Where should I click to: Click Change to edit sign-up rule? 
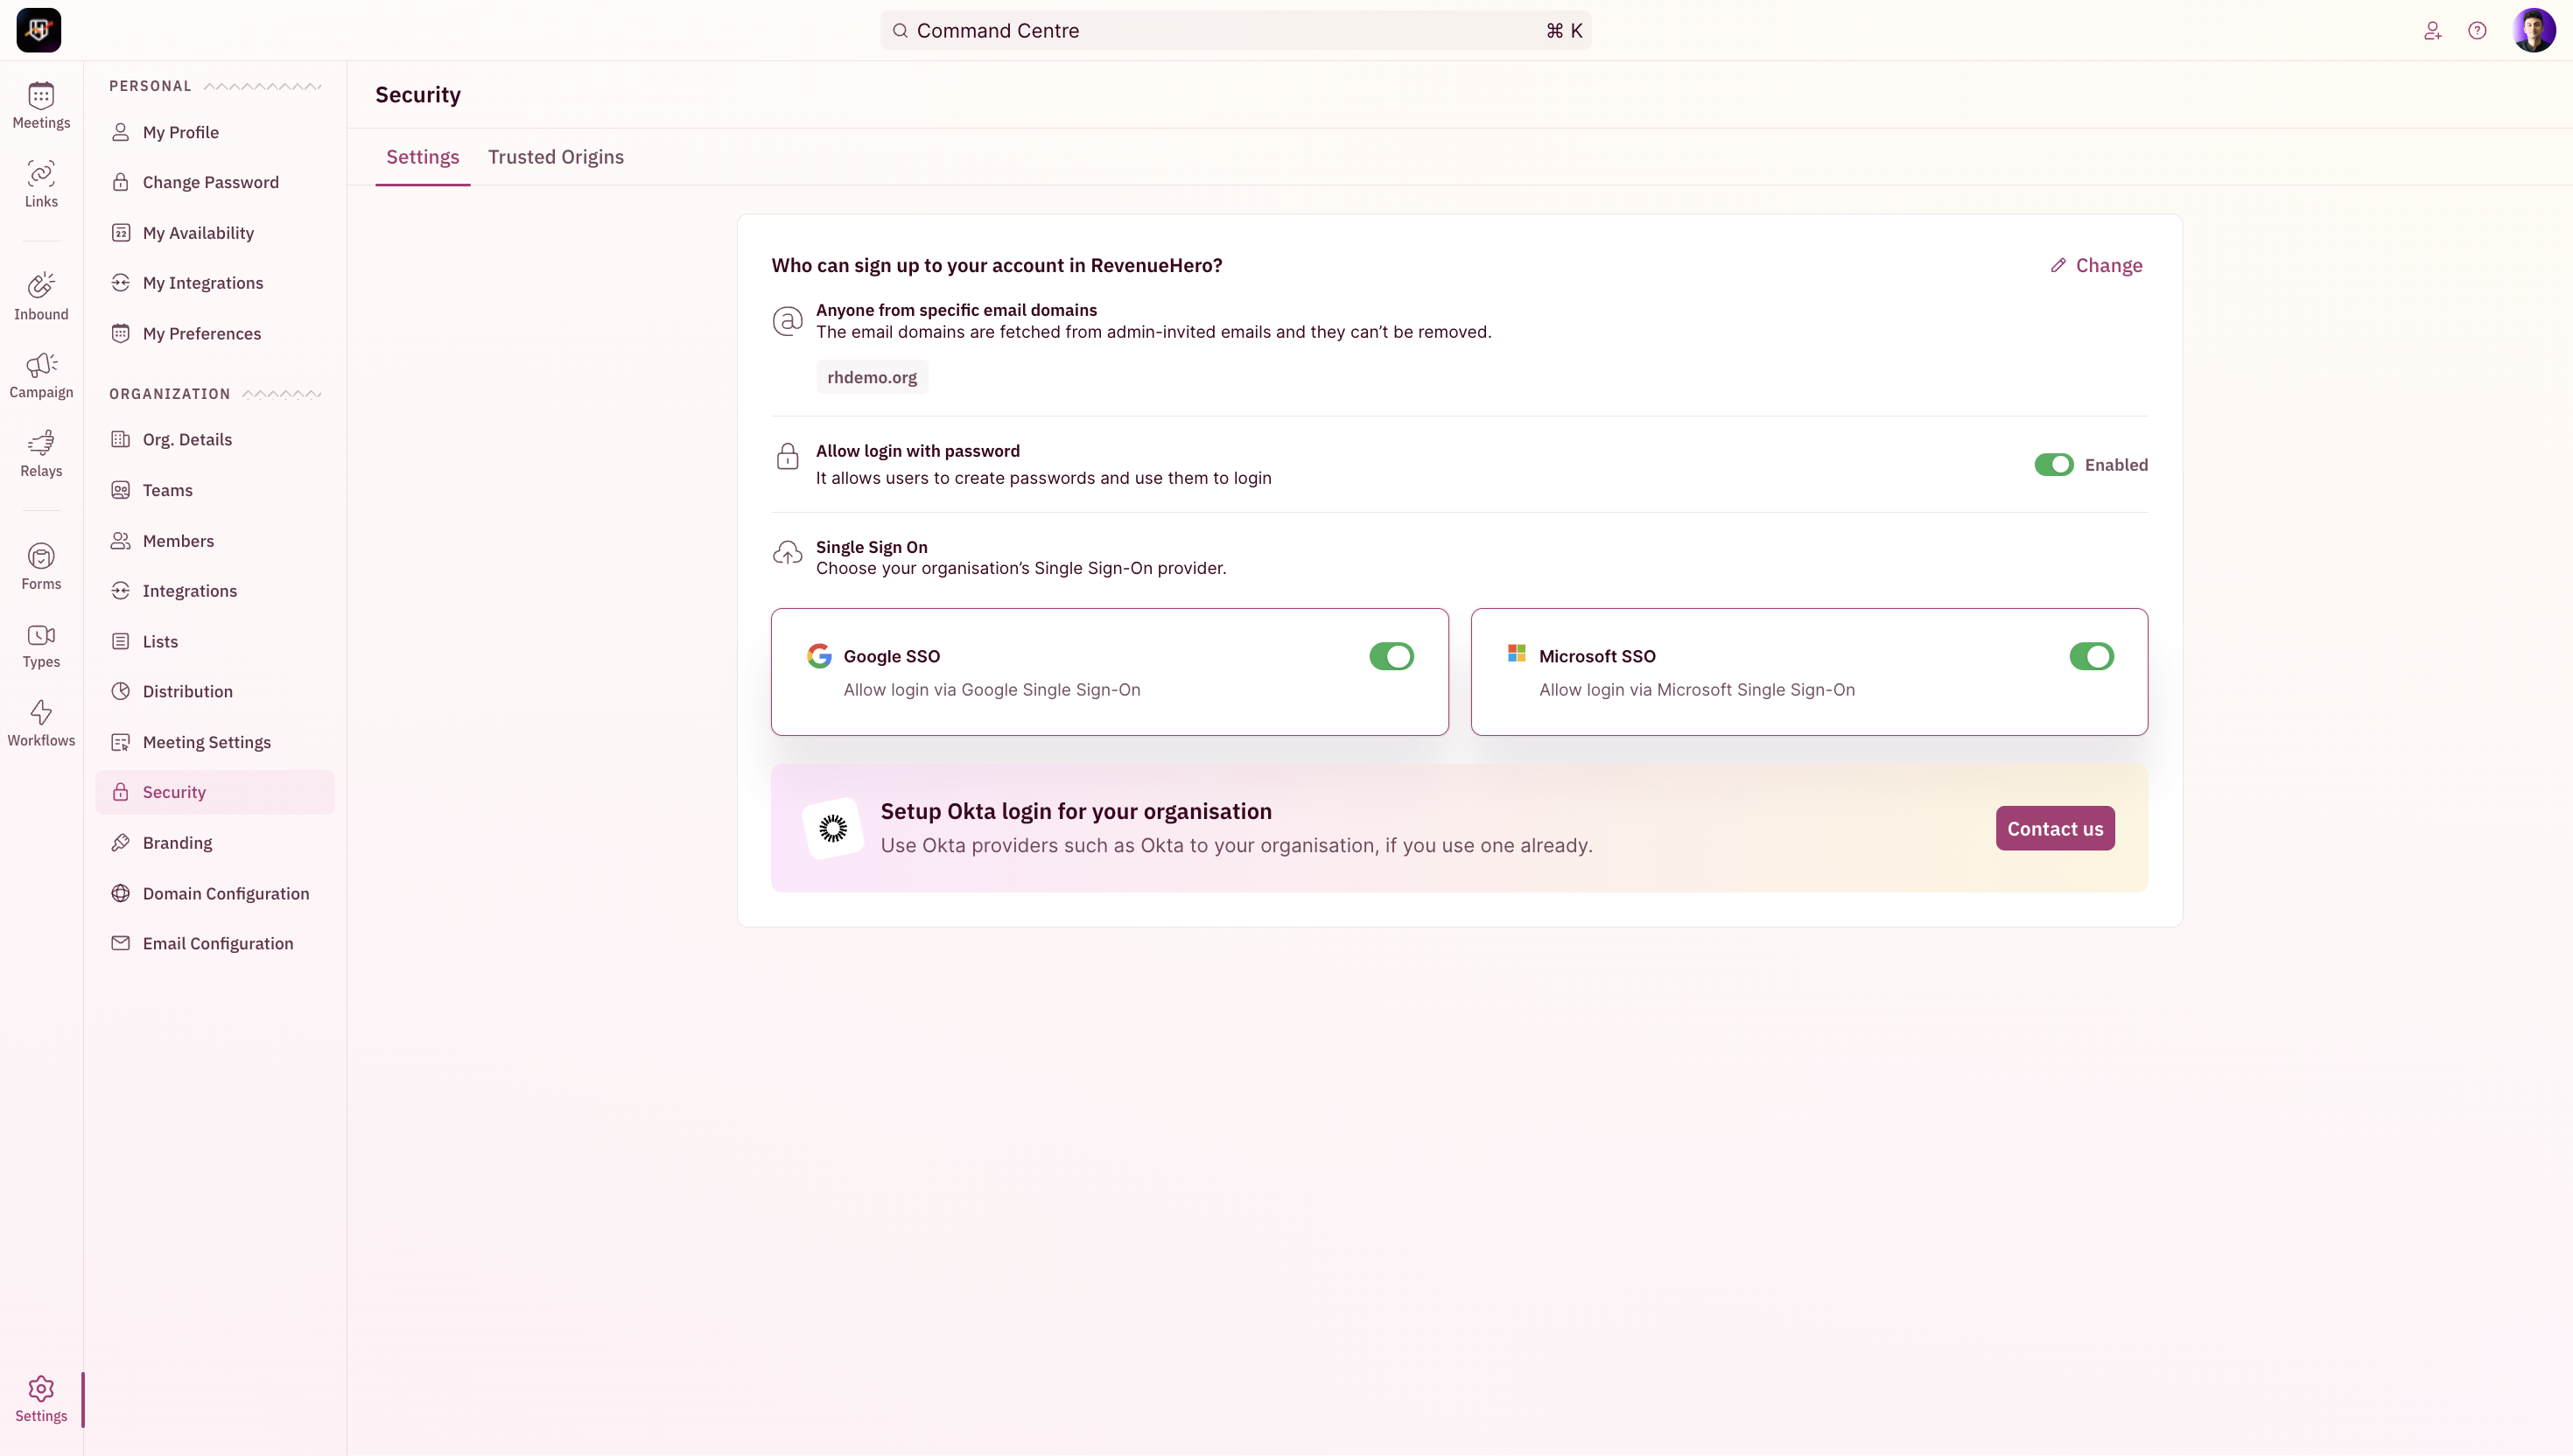pyautogui.click(x=2096, y=266)
